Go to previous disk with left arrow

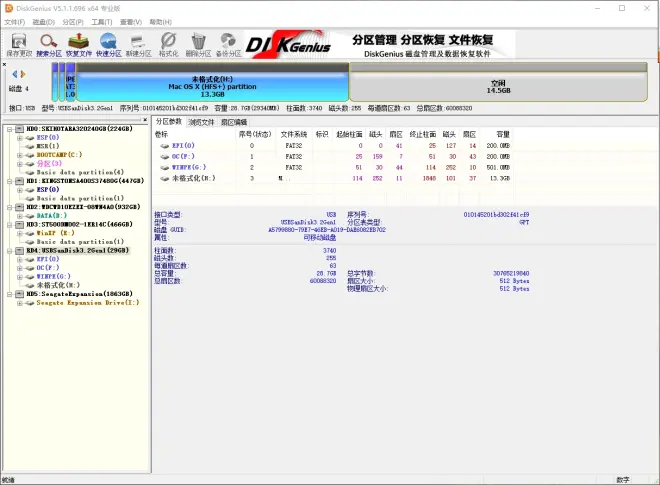pyautogui.click(x=15, y=74)
